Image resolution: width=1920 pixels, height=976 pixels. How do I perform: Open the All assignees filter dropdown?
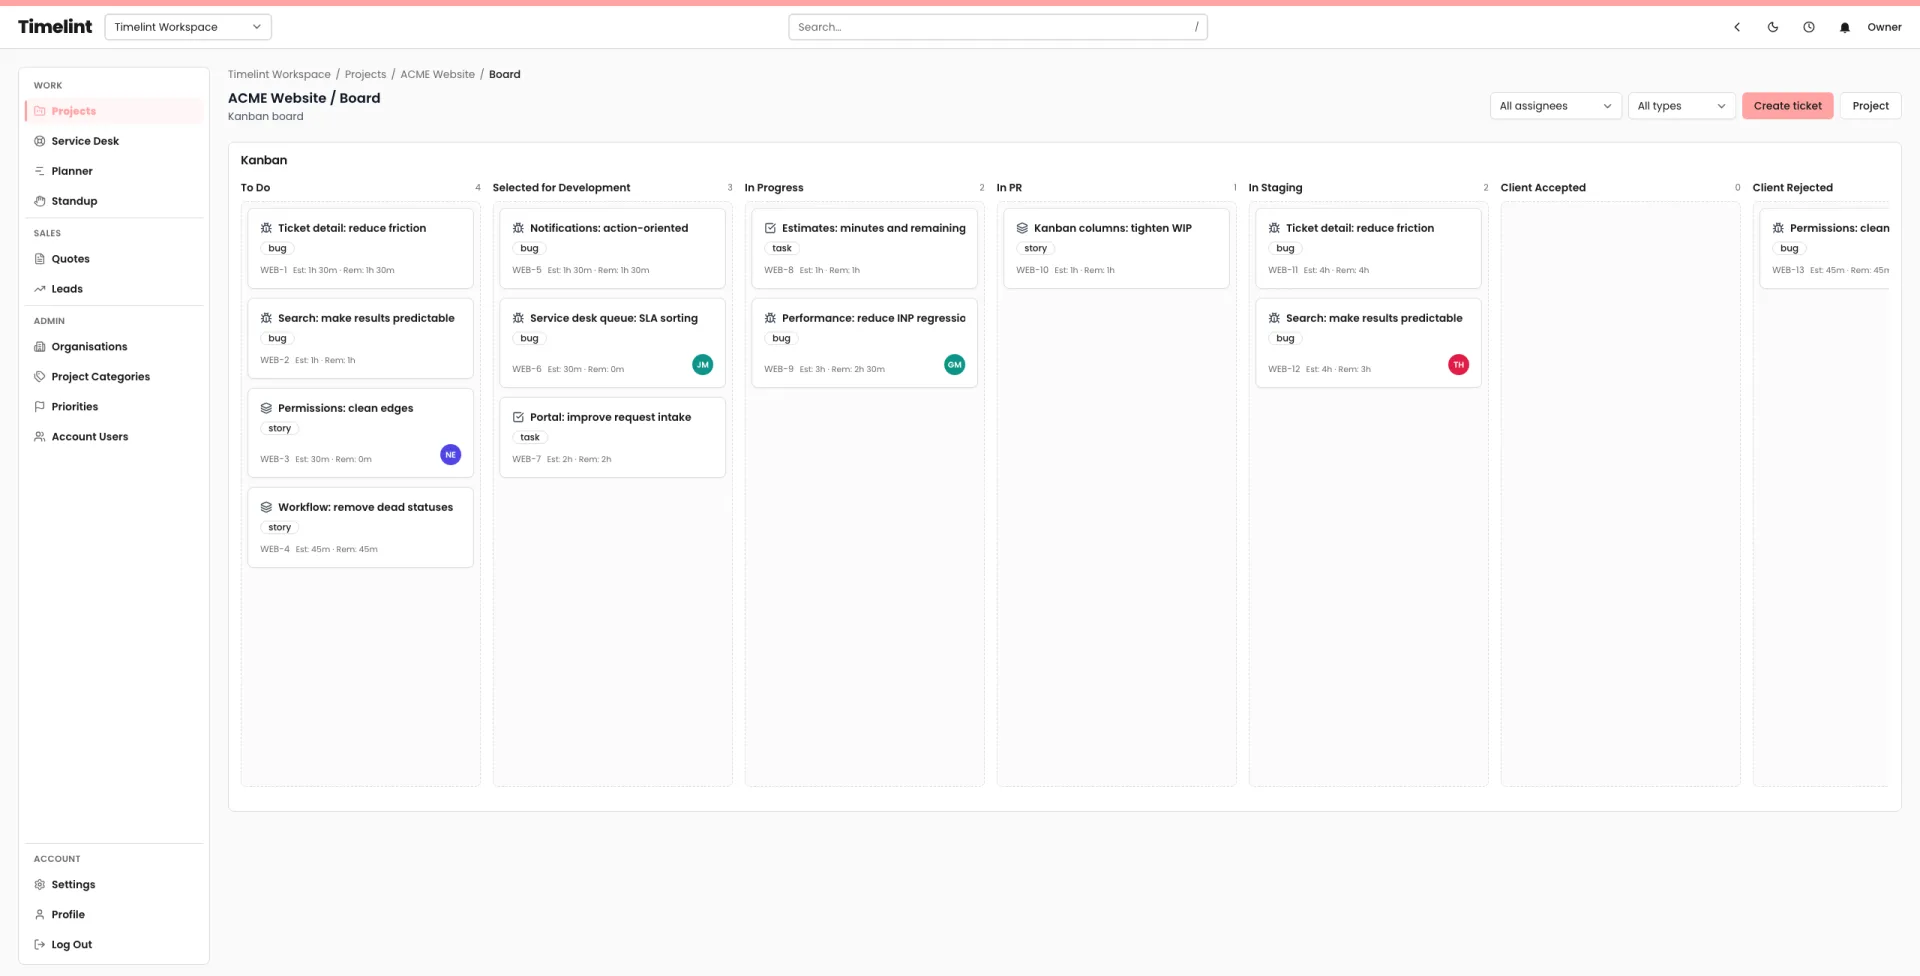tap(1555, 105)
